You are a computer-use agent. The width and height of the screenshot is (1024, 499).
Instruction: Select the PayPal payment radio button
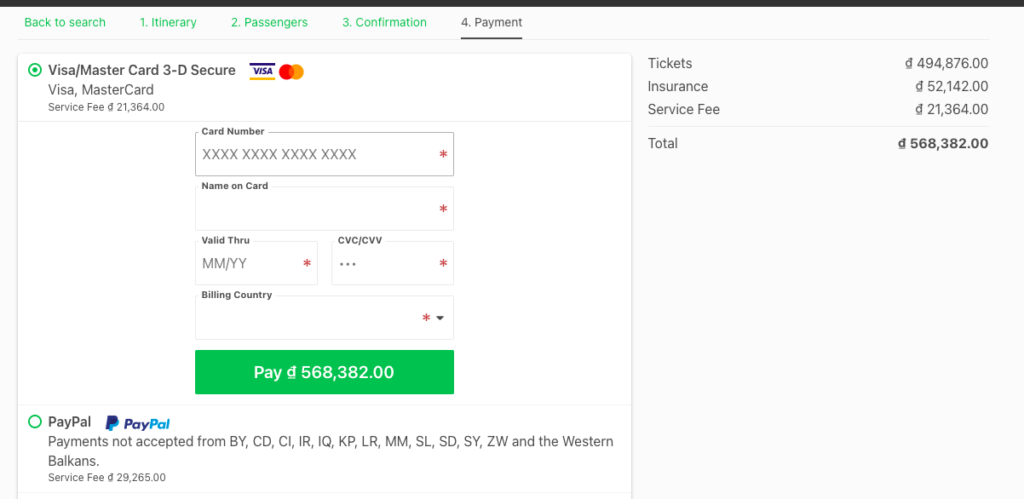click(x=35, y=422)
